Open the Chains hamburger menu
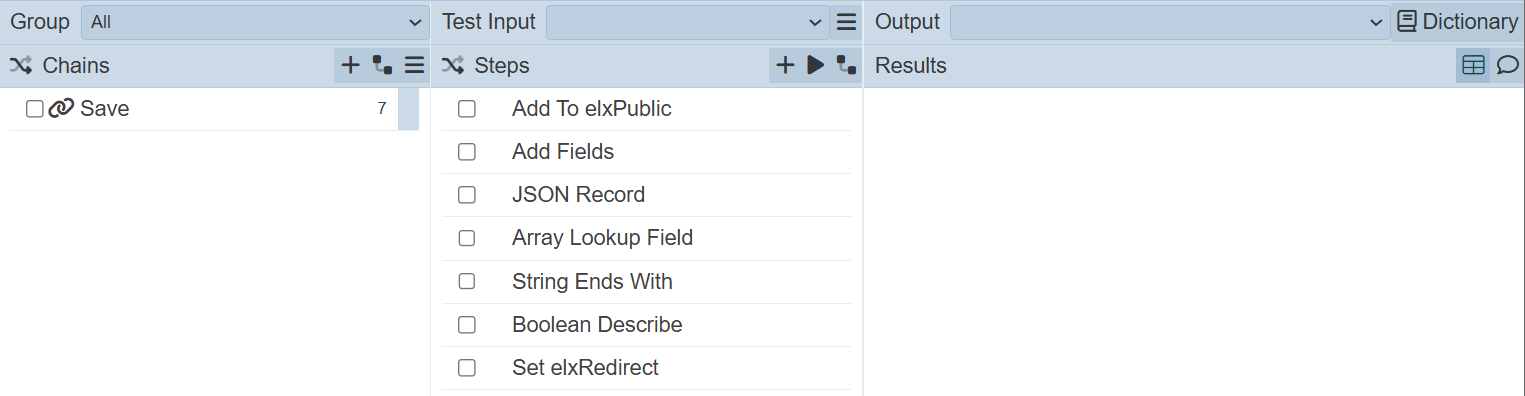1525x396 pixels. pyautogui.click(x=414, y=66)
